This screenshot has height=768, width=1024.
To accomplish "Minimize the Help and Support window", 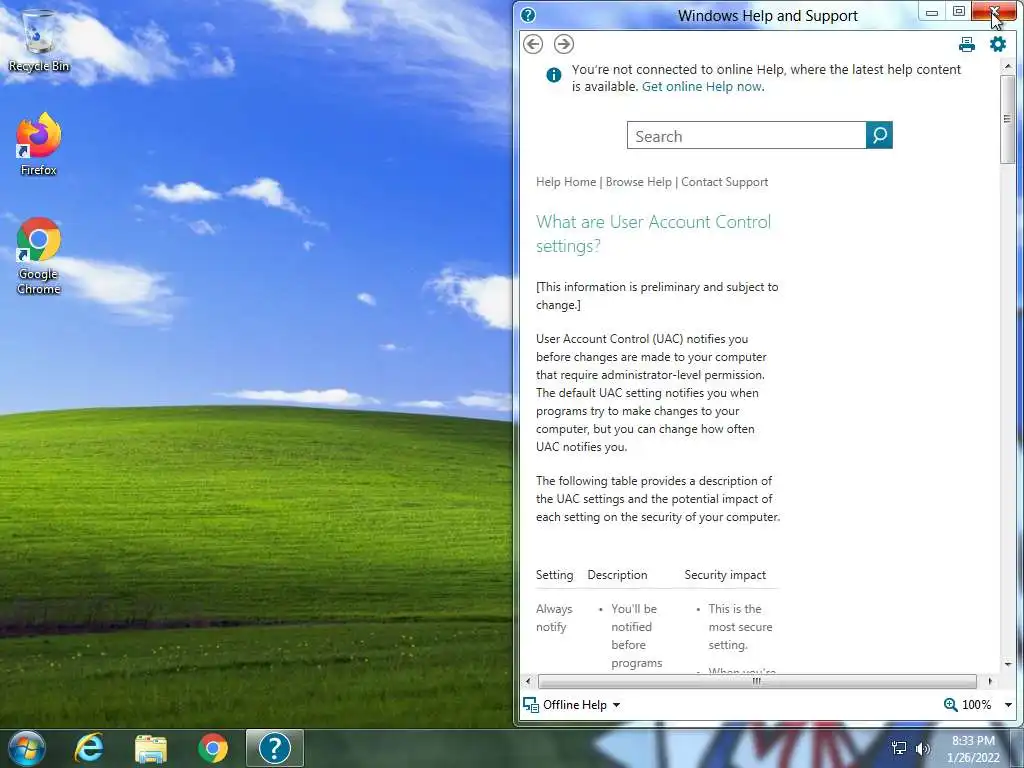I will point(932,12).
